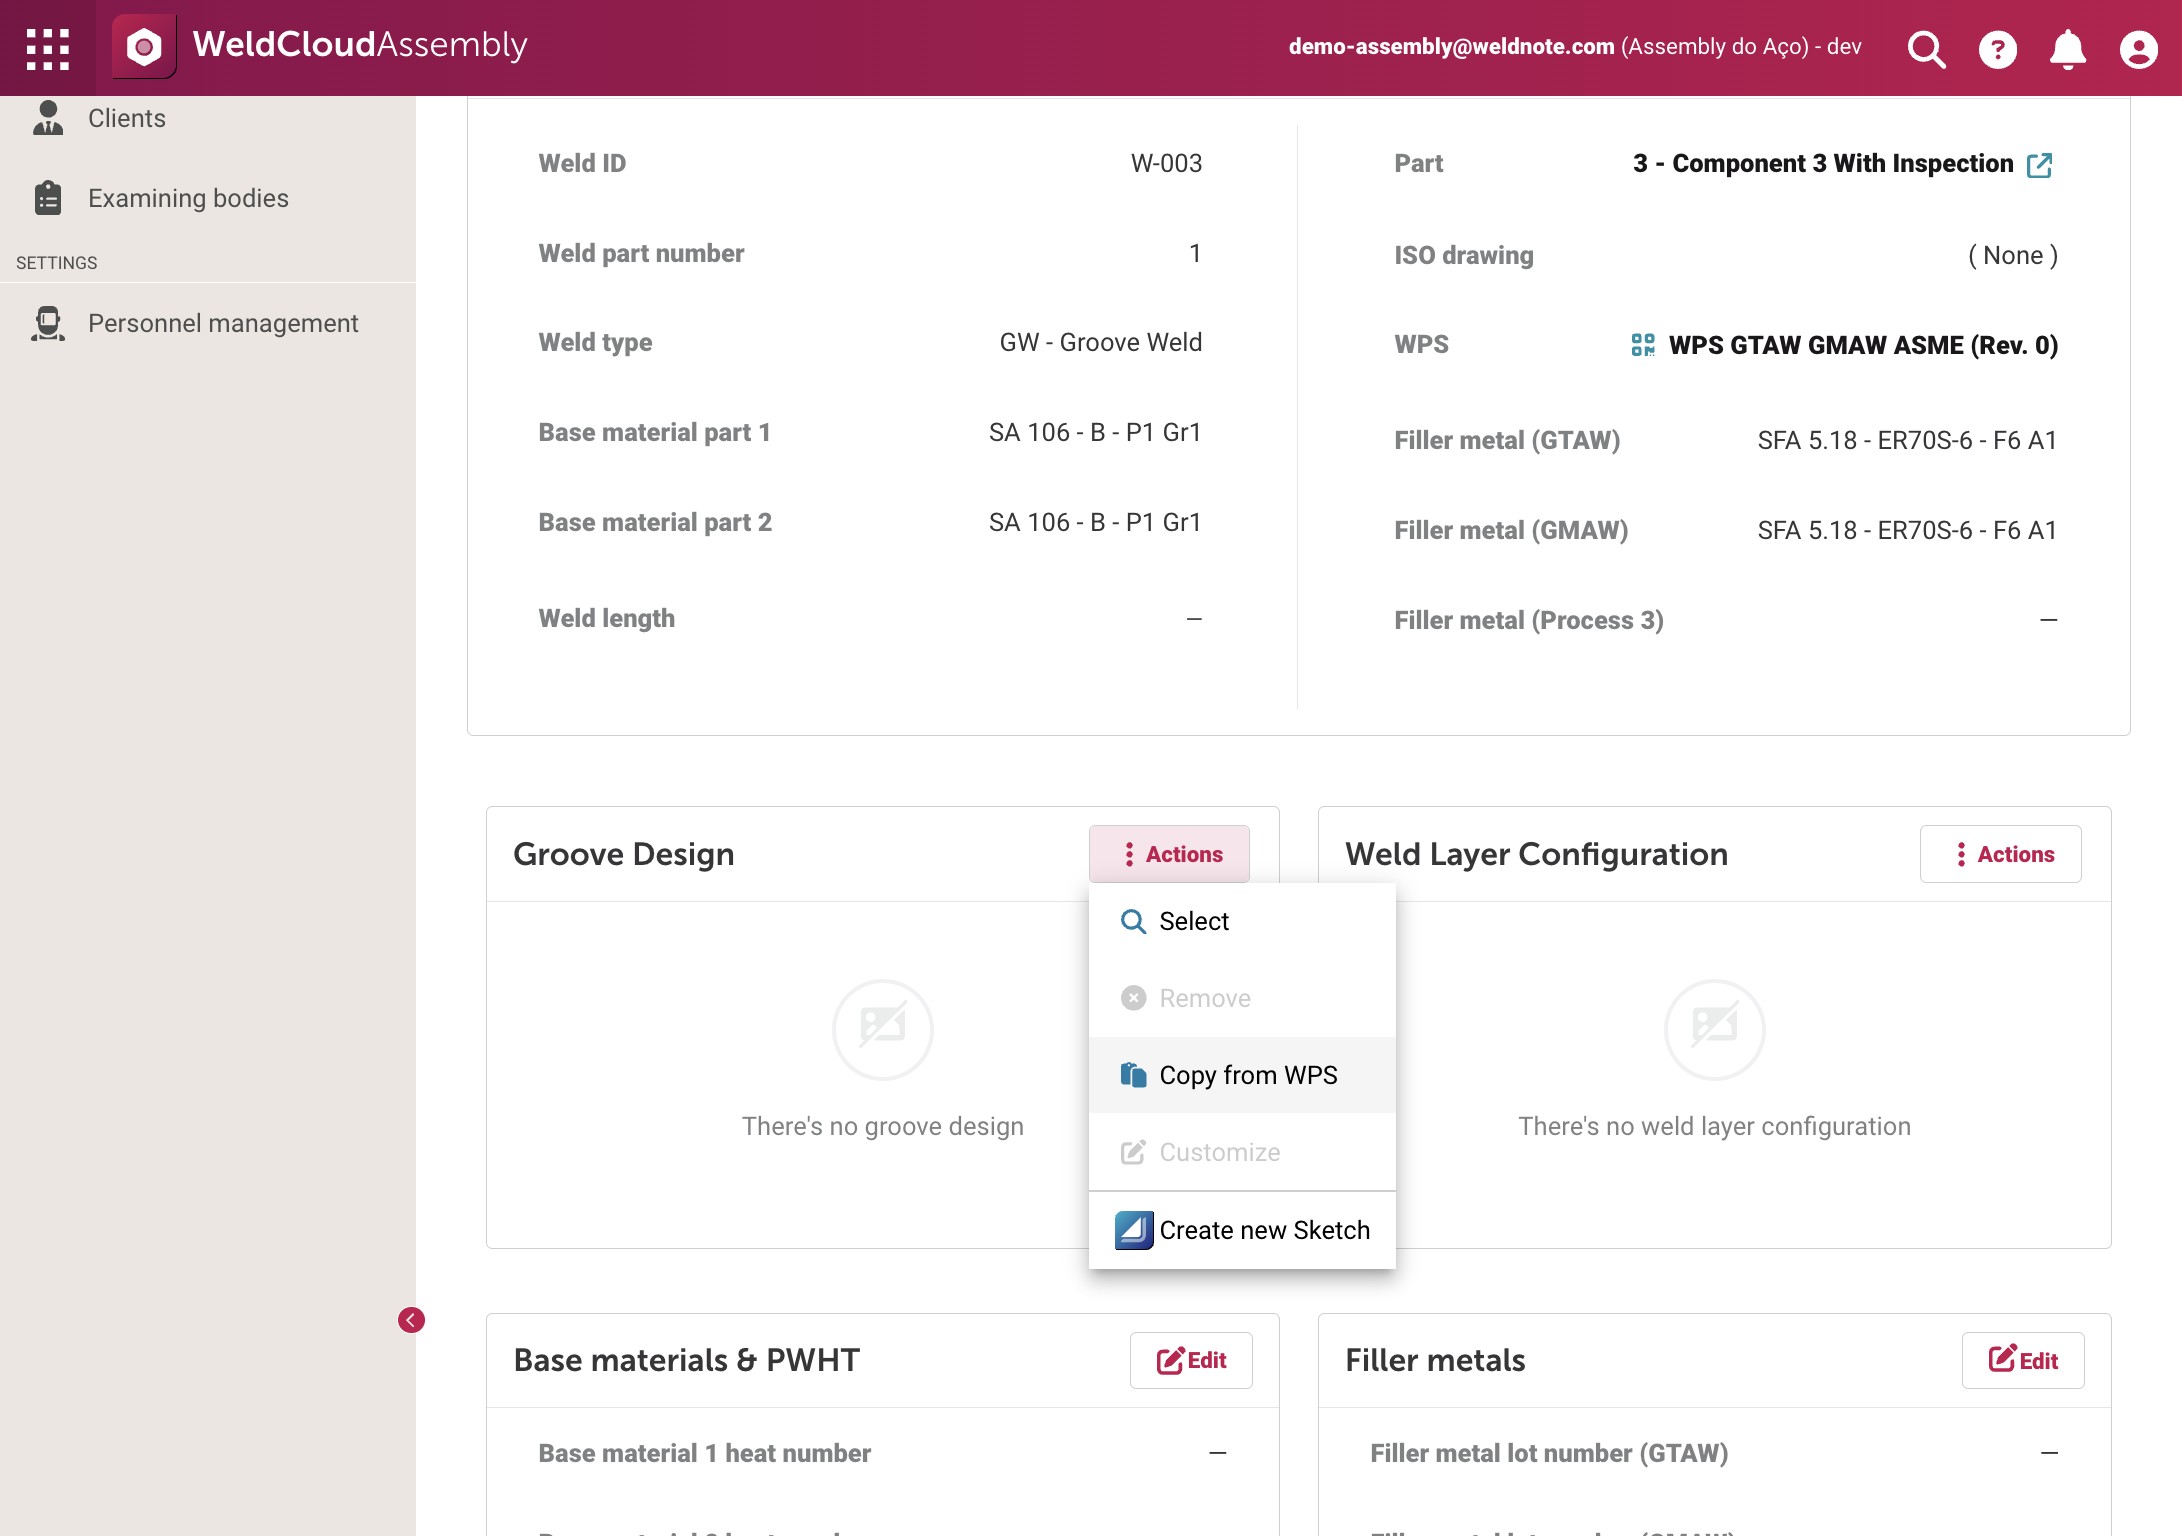2182x1536 pixels.
Task: Click Filler metal (GMAW) value SFA 5.18
Action: tap(1907, 530)
